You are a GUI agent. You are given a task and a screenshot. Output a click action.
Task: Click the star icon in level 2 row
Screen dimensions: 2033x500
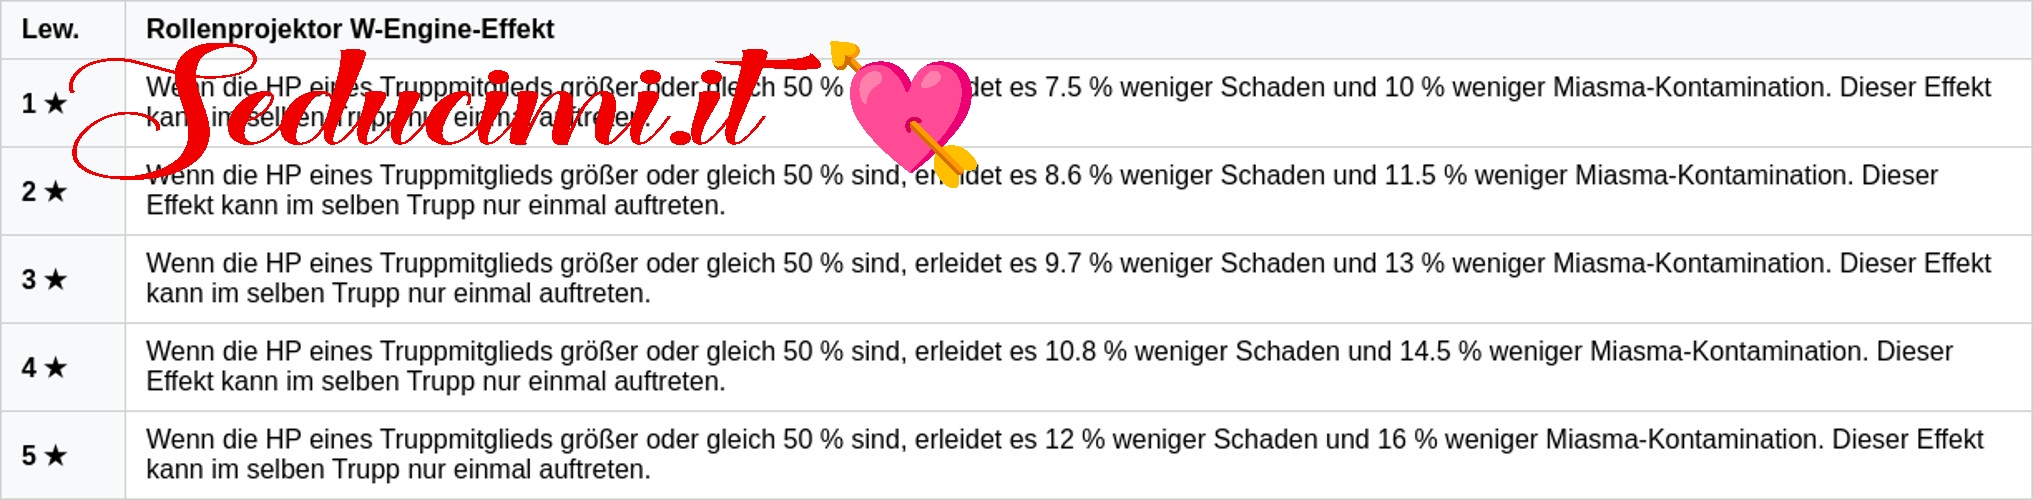[56, 191]
